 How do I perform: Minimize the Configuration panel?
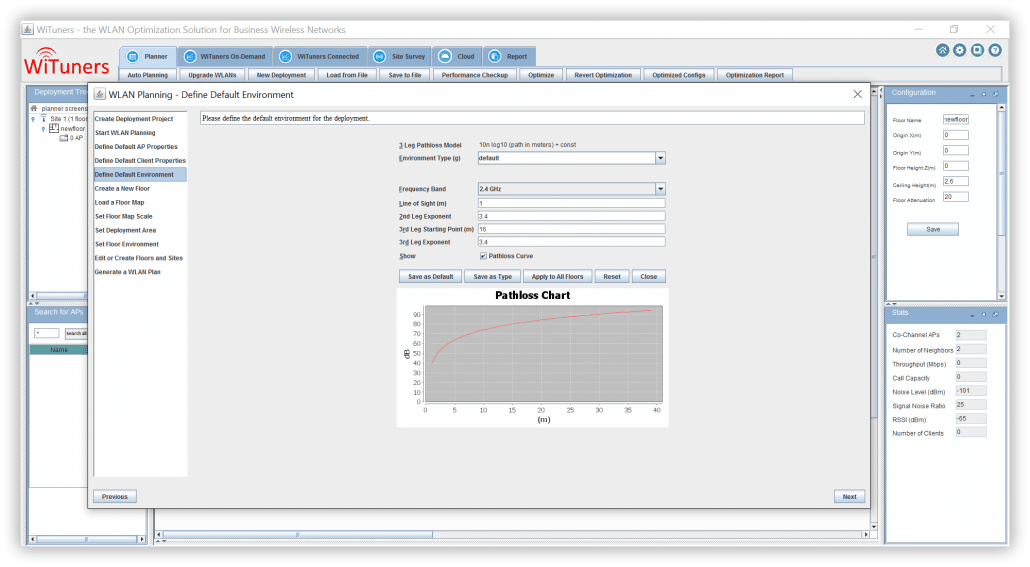(x=972, y=95)
